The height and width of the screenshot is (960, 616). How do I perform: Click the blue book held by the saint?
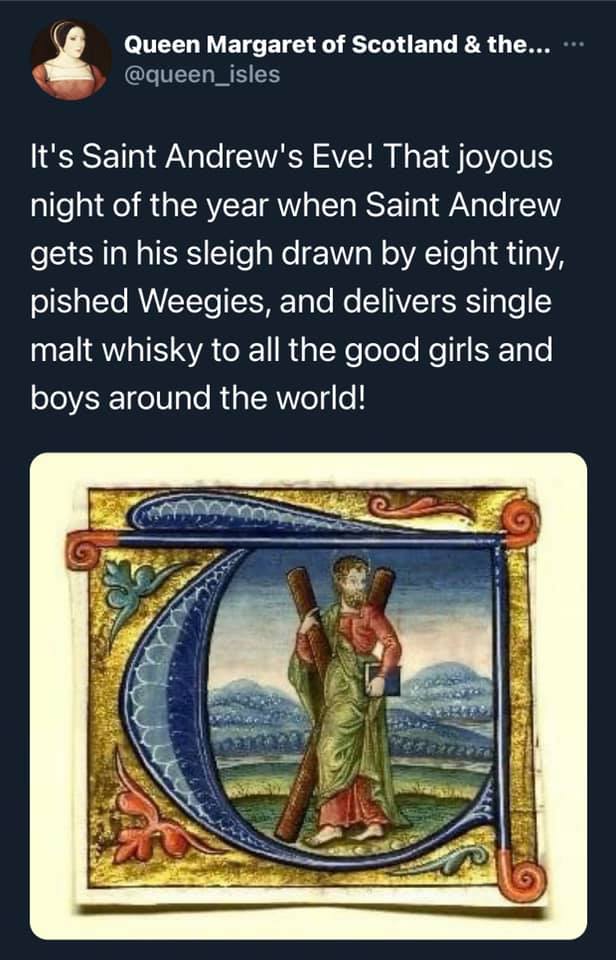(x=385, y=682)
